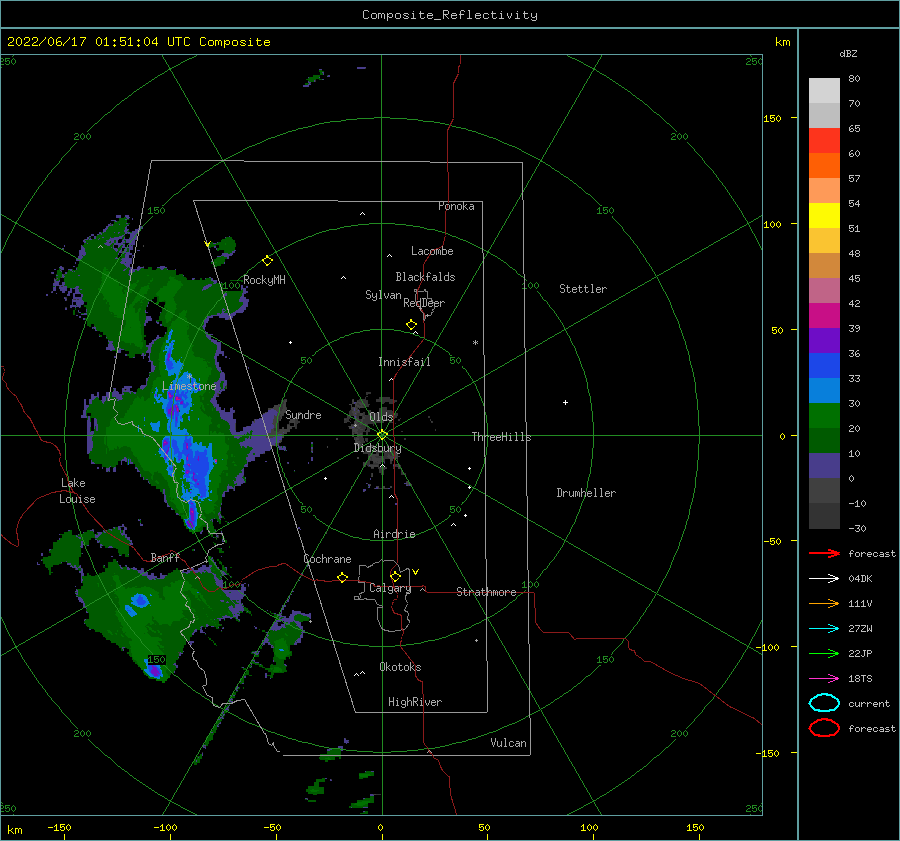The image size is (900, 841).
Task: Click the yellow diamond marker near RockyMH
Action: (x=267, y=261)
